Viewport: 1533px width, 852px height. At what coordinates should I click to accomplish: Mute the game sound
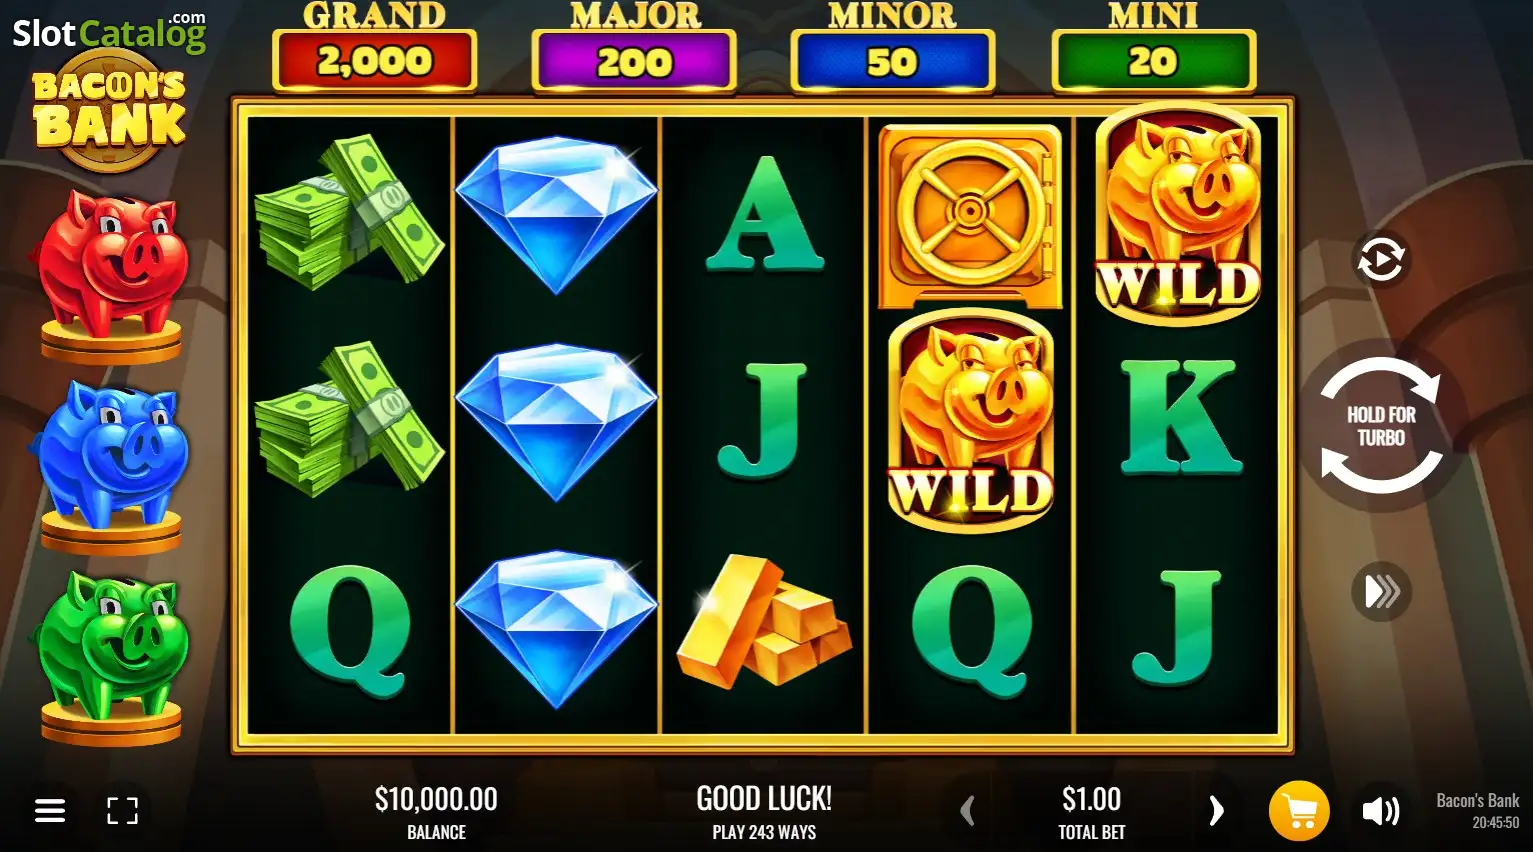tap(1380, 811)
